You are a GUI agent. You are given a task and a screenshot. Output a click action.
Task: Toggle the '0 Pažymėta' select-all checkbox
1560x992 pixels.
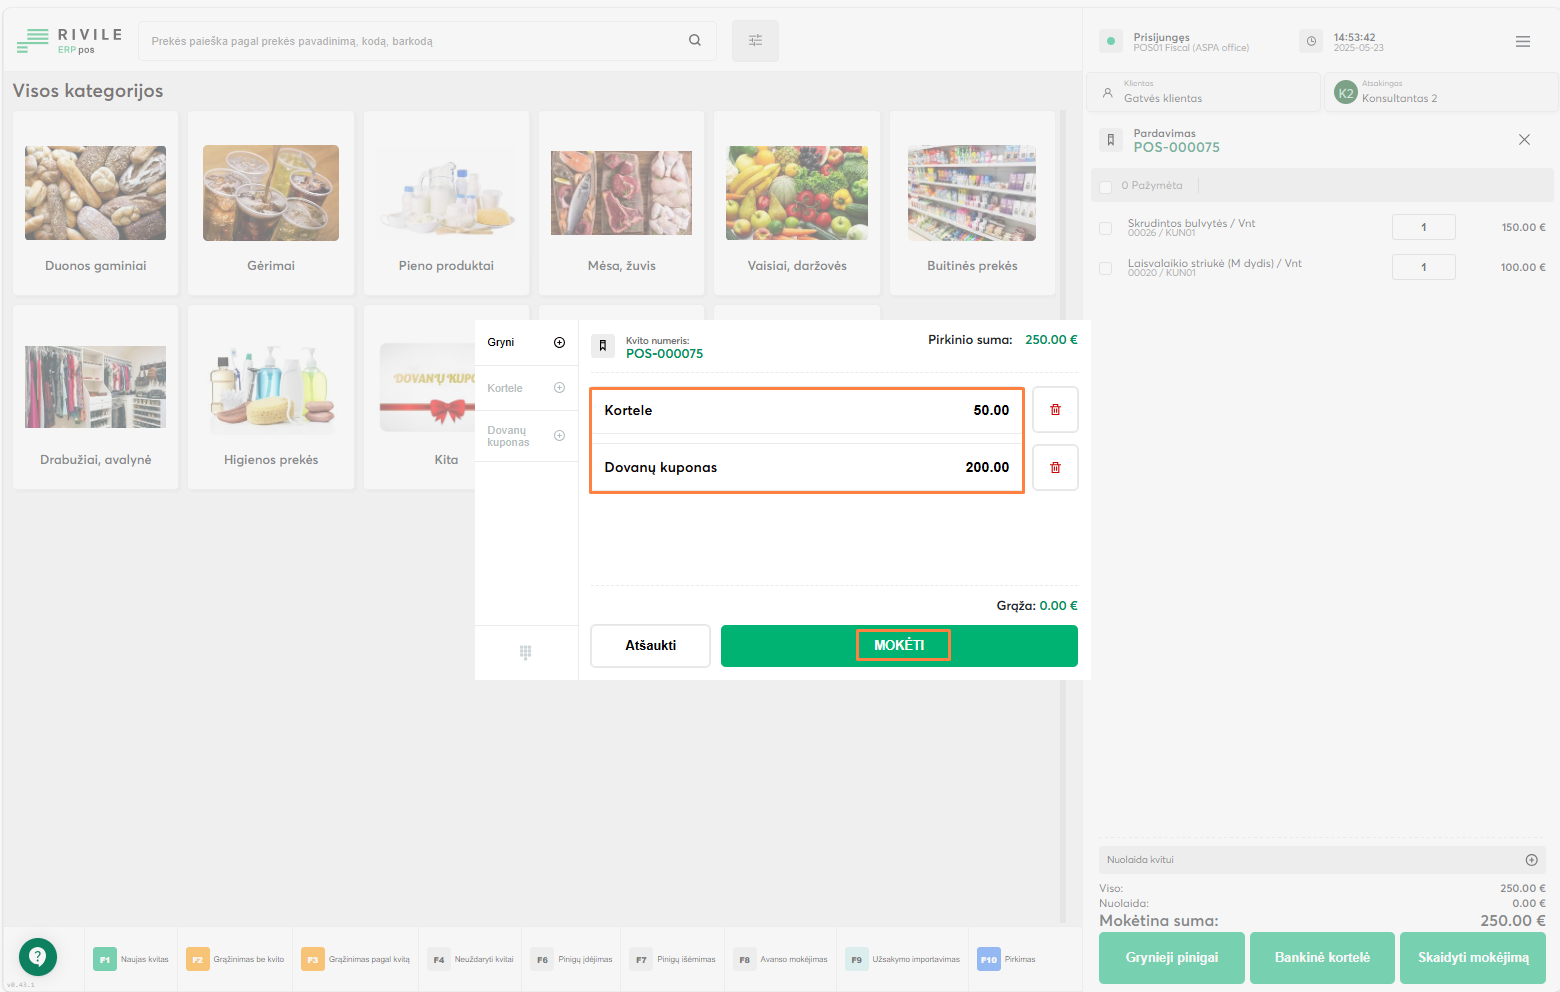1106,187
